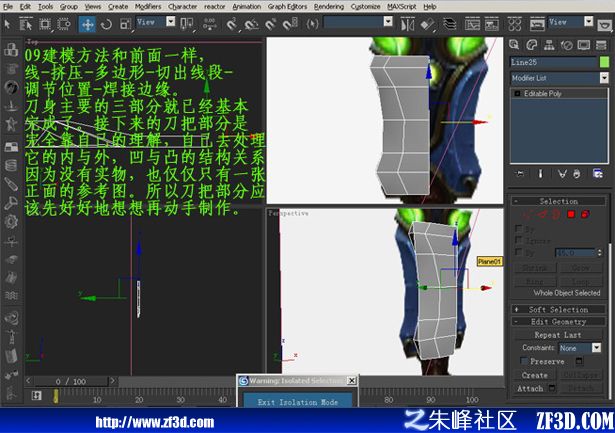This screenshot has height=433, width=615.
Task: Open Select by Name tool
Action: tap(26, 24)
